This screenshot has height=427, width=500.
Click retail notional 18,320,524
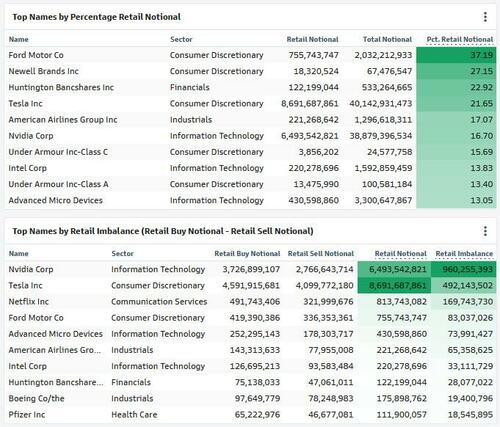tap(316, 71)
